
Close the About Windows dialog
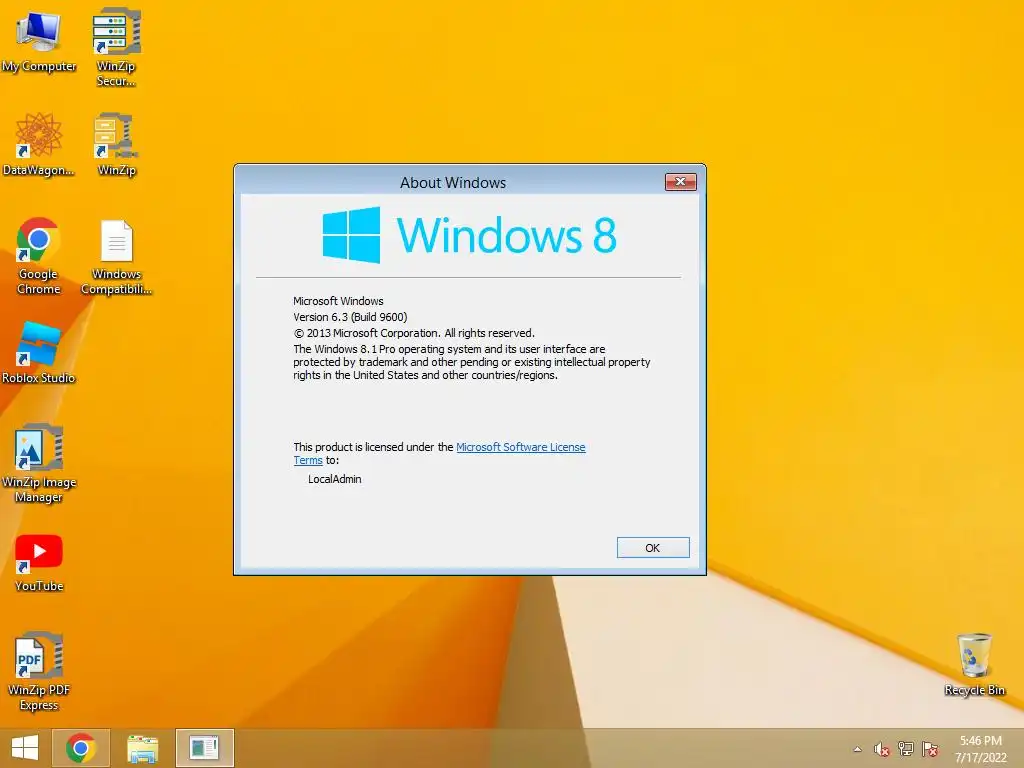pos(680,182)
